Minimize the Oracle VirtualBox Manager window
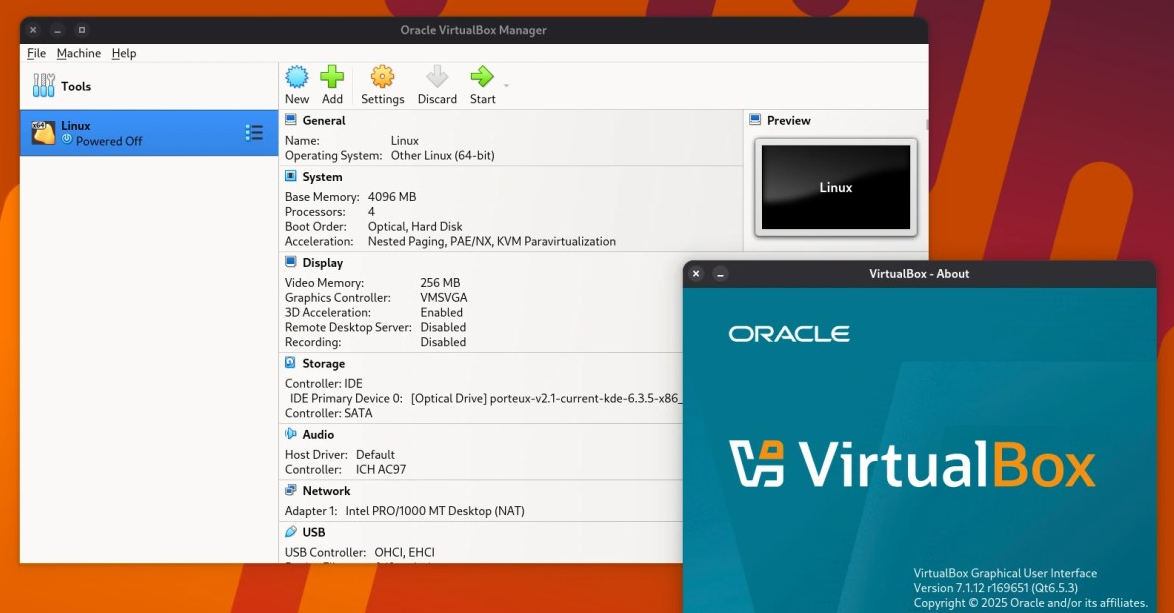1174x613 pixels. pyautogui.click(x=57, y=30)
